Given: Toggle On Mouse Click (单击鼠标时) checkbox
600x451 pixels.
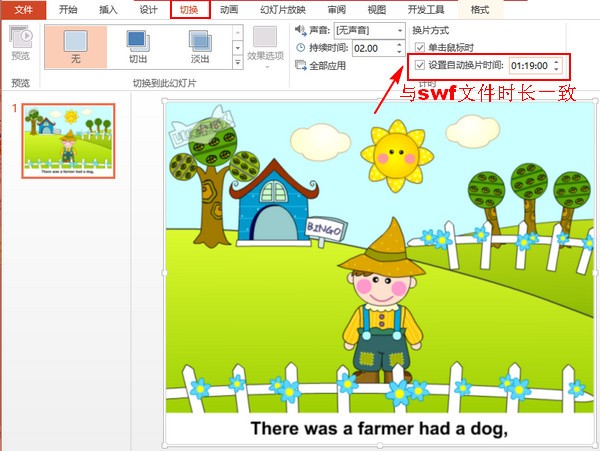Looking at the screenshot, I should coord(420,47).
